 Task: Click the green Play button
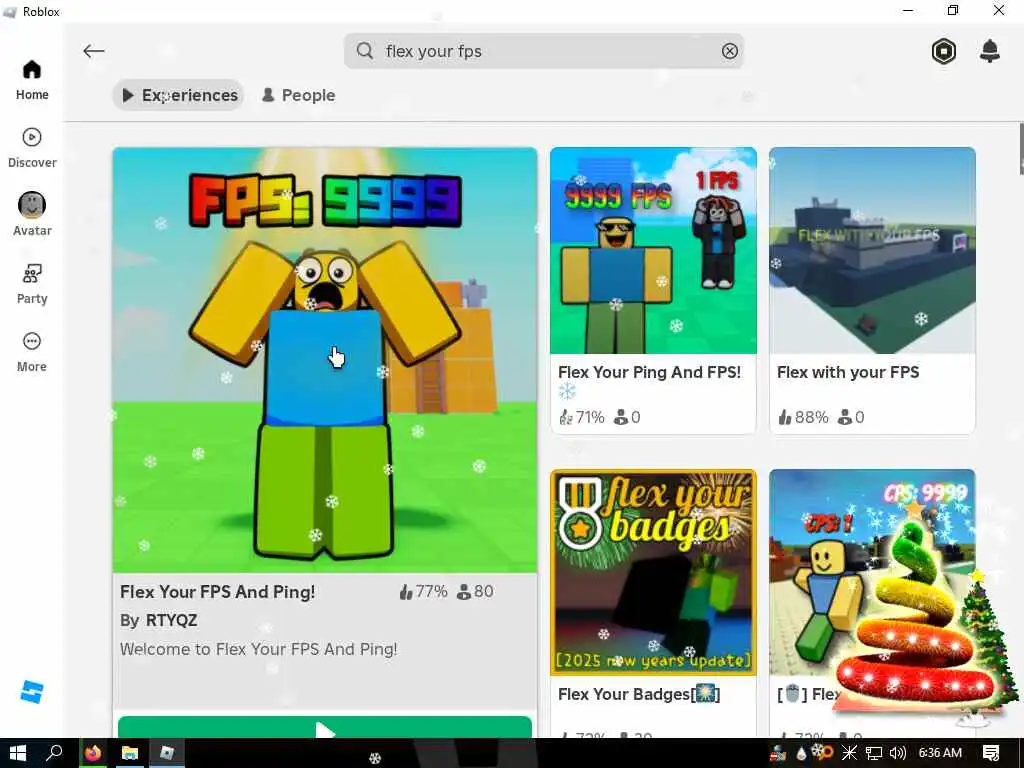325,728
